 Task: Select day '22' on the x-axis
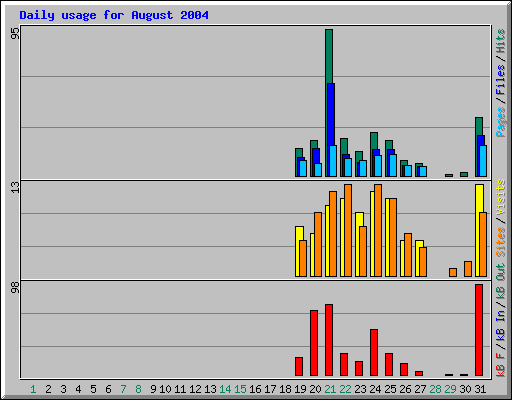pos(345,389)
